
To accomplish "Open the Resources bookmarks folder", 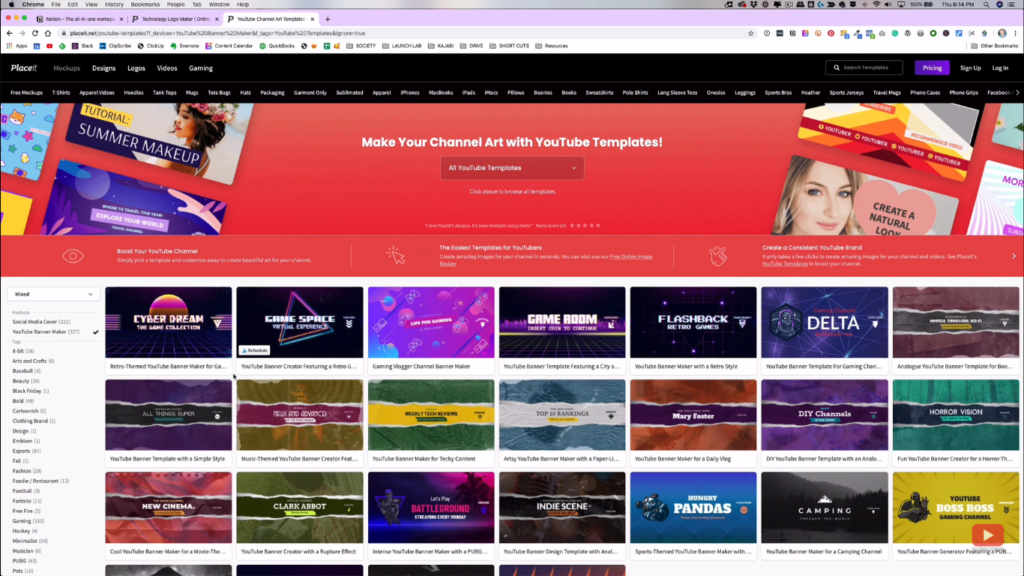I will (552, 46).
